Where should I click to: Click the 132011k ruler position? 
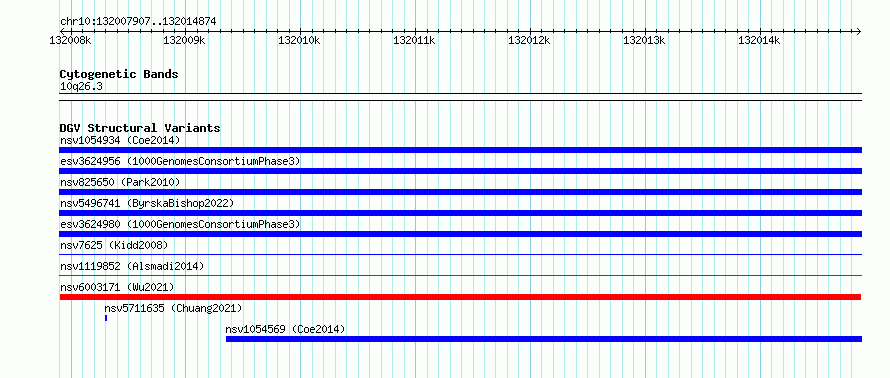coord(414,40)
